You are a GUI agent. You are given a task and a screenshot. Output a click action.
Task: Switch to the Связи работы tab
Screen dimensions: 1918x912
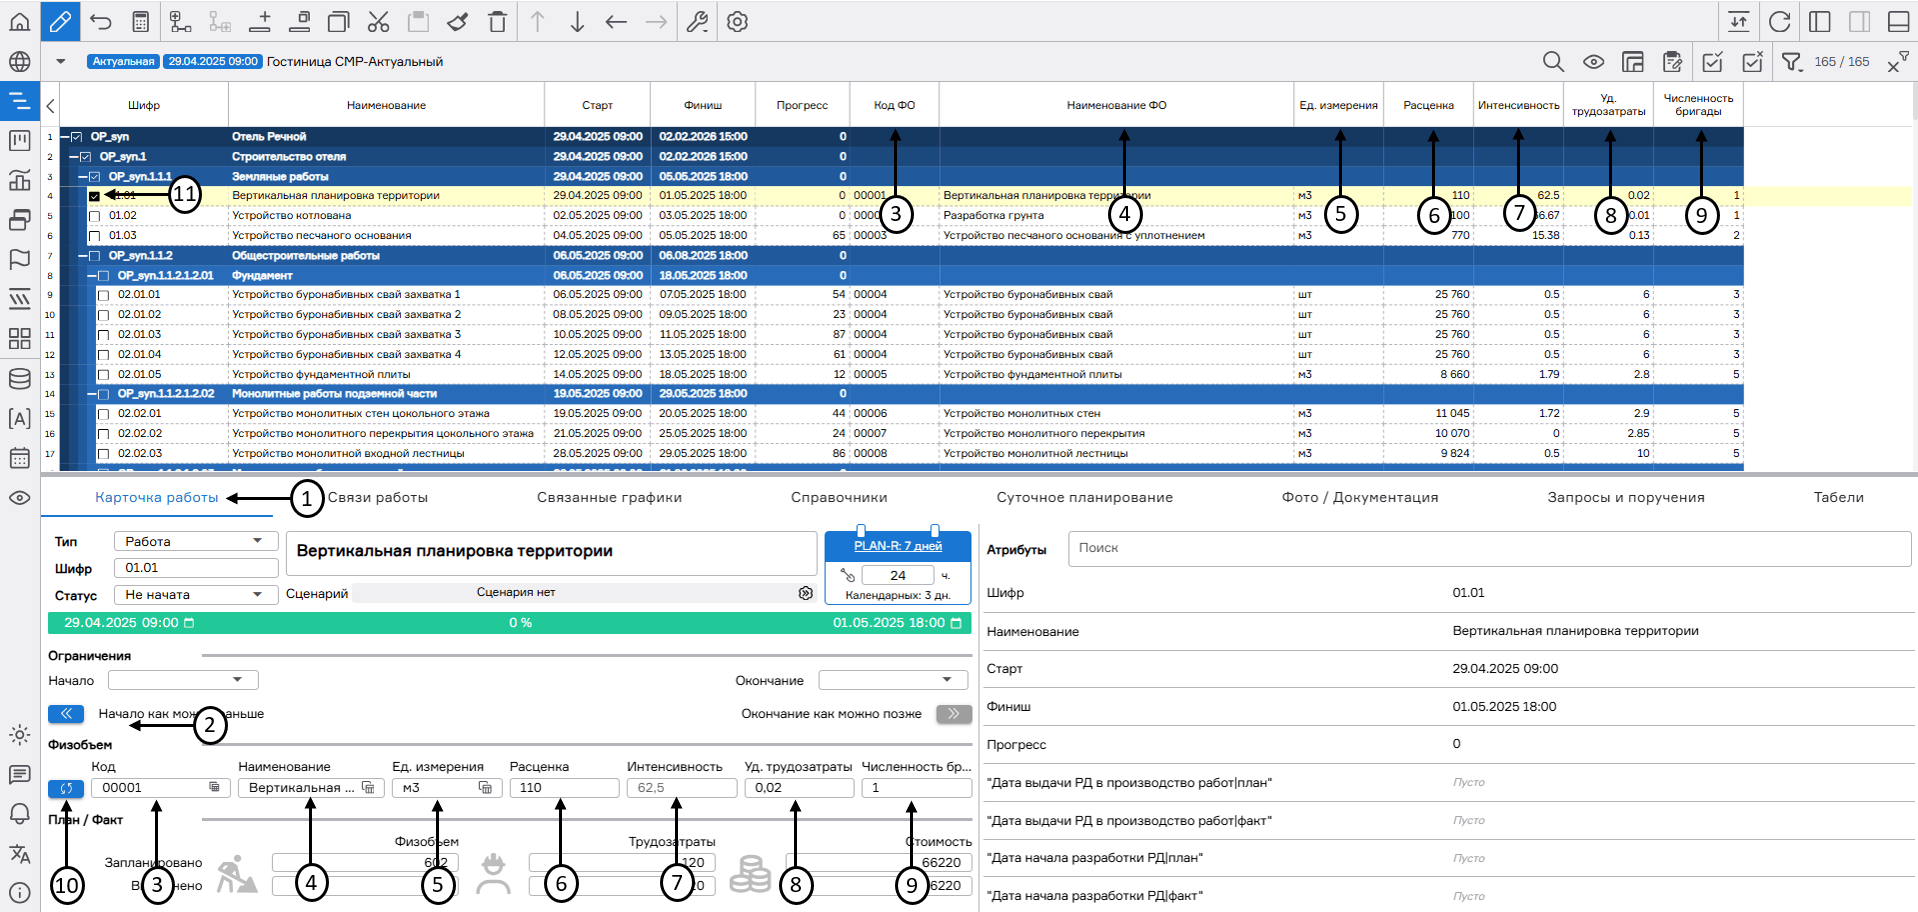click(x=377, y=497)
